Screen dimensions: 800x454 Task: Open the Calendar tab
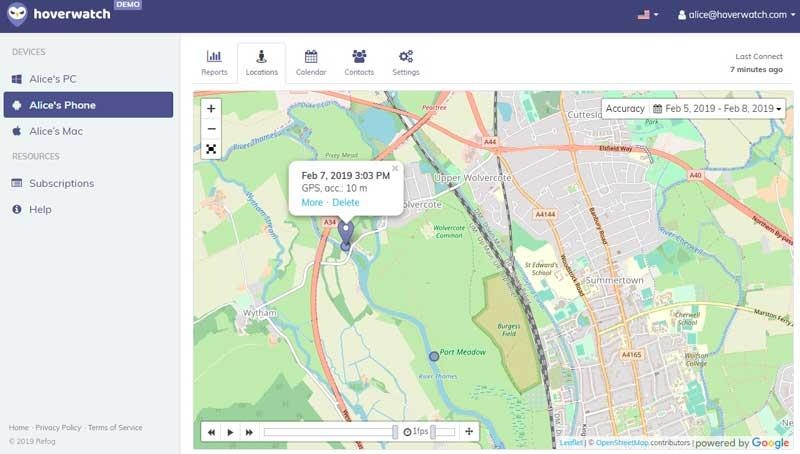pos(311,63)
